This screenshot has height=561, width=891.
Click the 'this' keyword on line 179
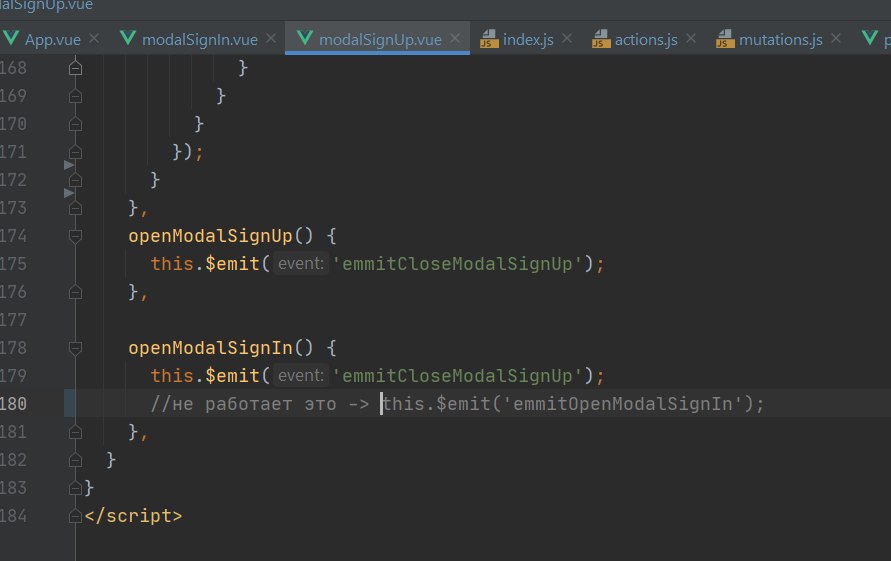pyautogui.click(x=172, y=376)
